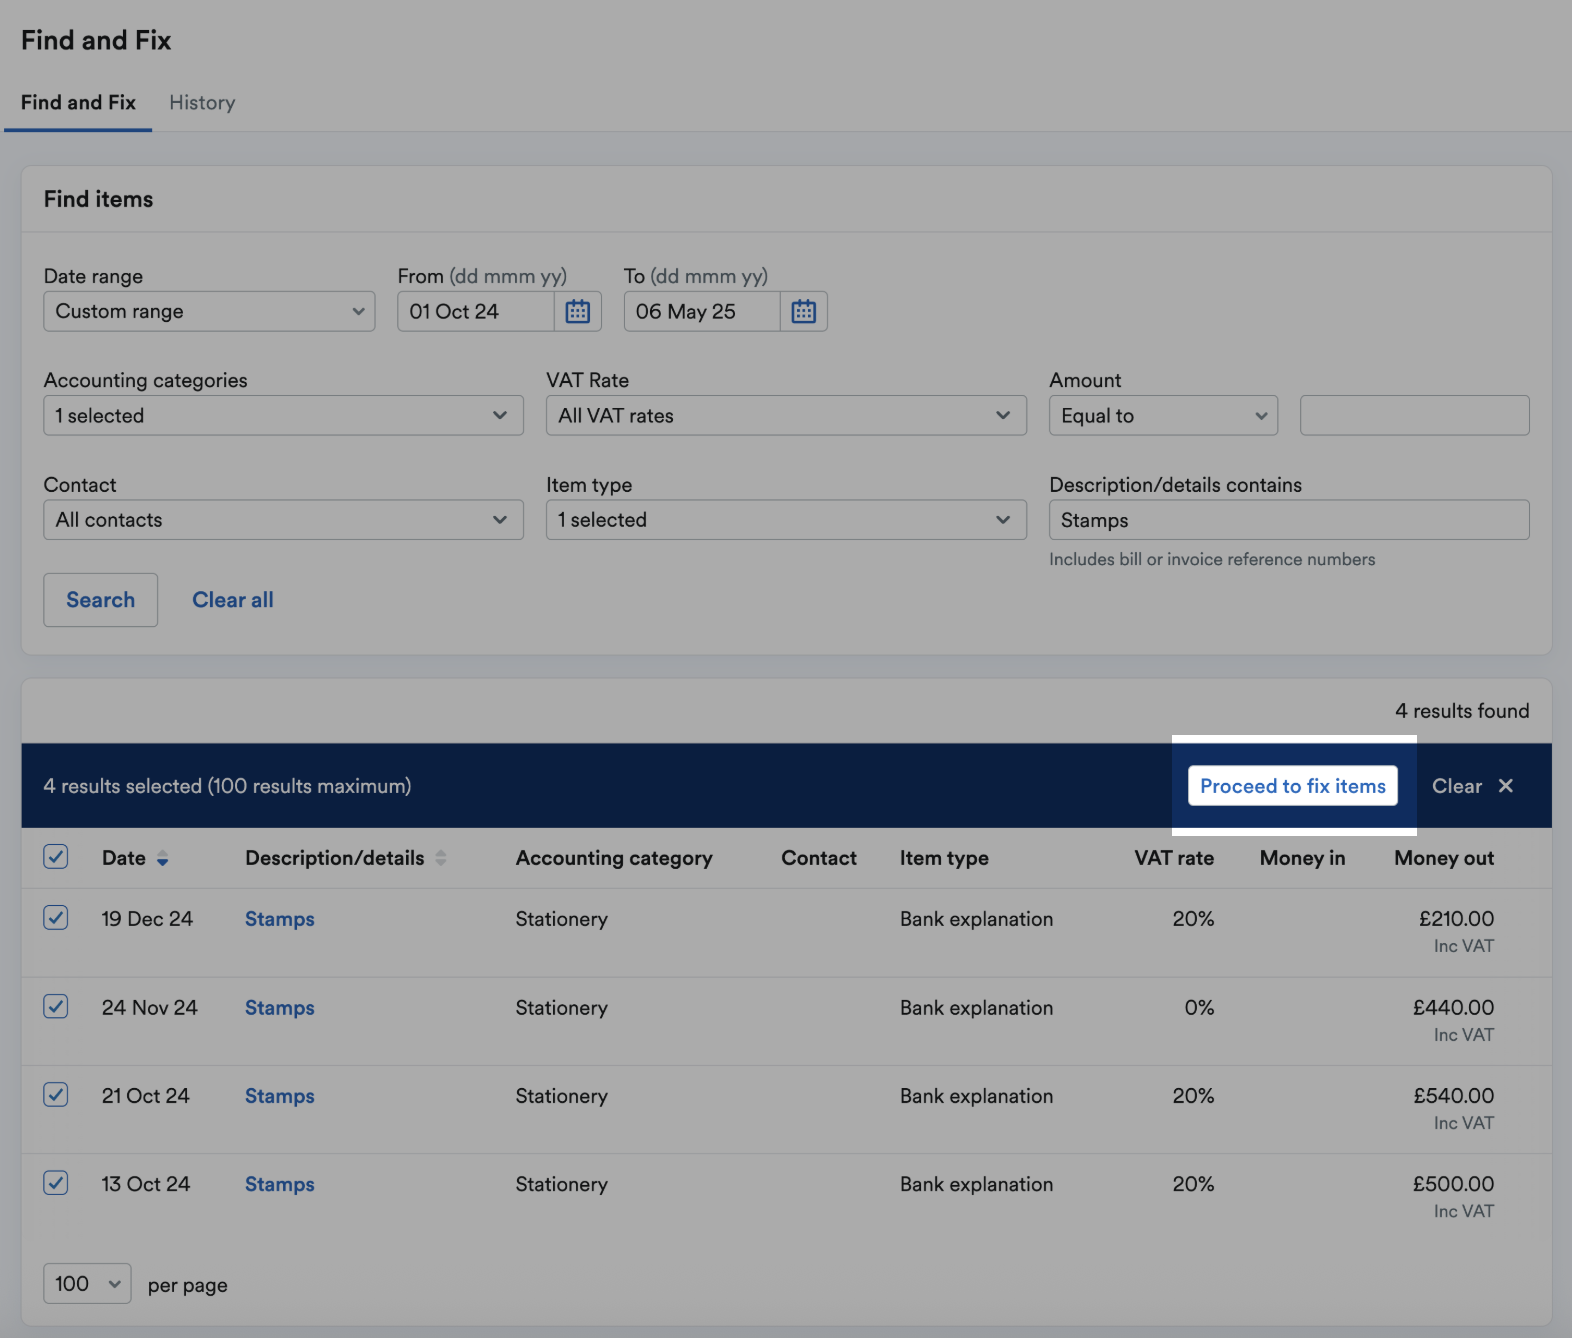Click the '4 results found' text
Image resolution: width=1572 pixels, height=1338 pixels.
(1462, 711)
